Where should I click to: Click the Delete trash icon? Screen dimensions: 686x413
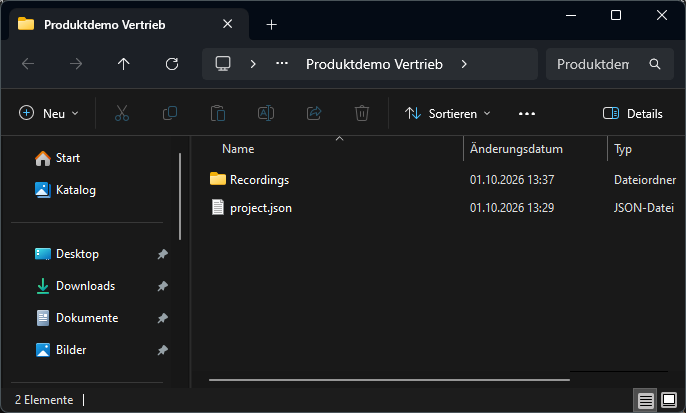[x=362, y=113]
